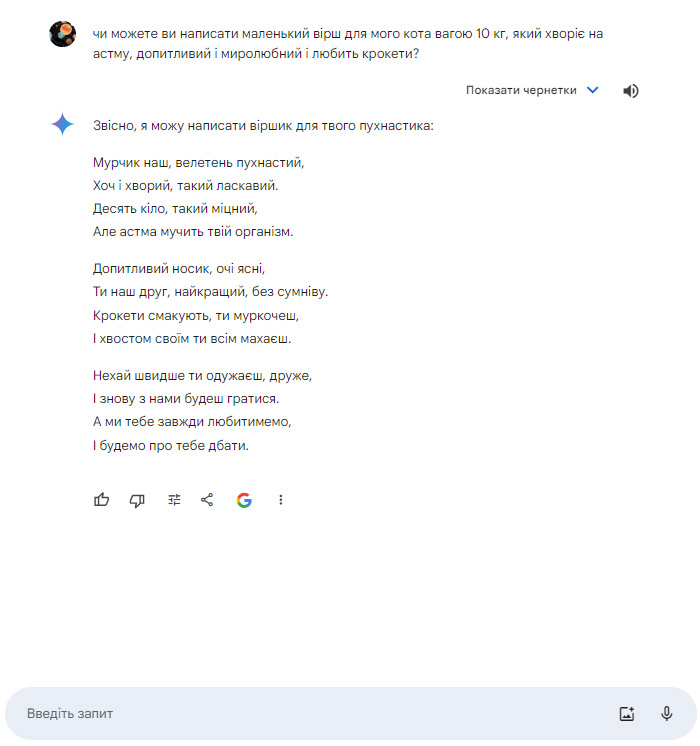
Task: Click the line Мурчик наш, велетень пухнастий
Action: (198, 163)
